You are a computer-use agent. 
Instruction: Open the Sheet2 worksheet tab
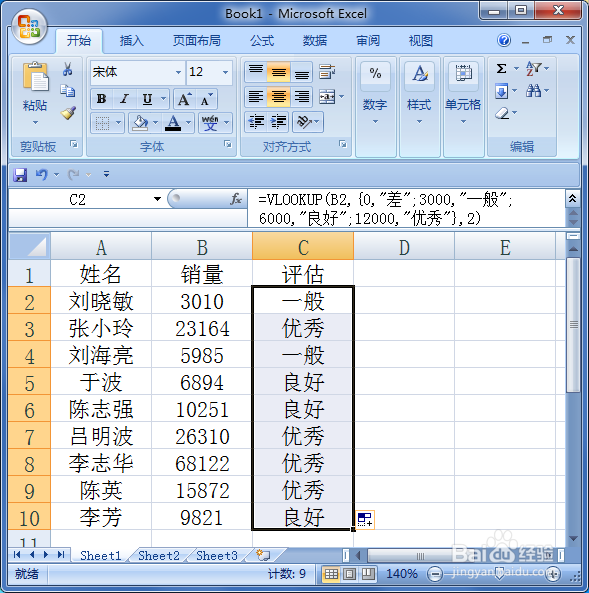tap(159, 555)
